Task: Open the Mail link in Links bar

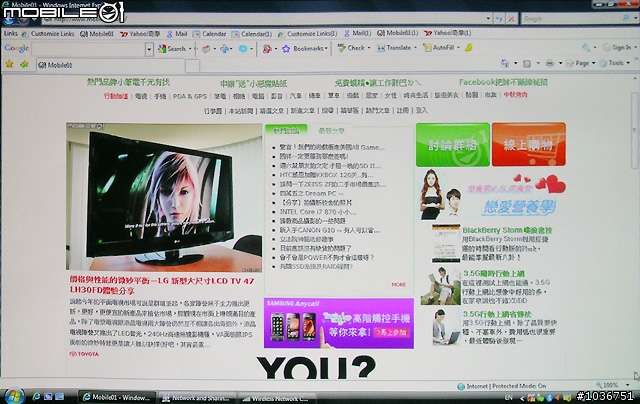Action: tap(177, 34)
